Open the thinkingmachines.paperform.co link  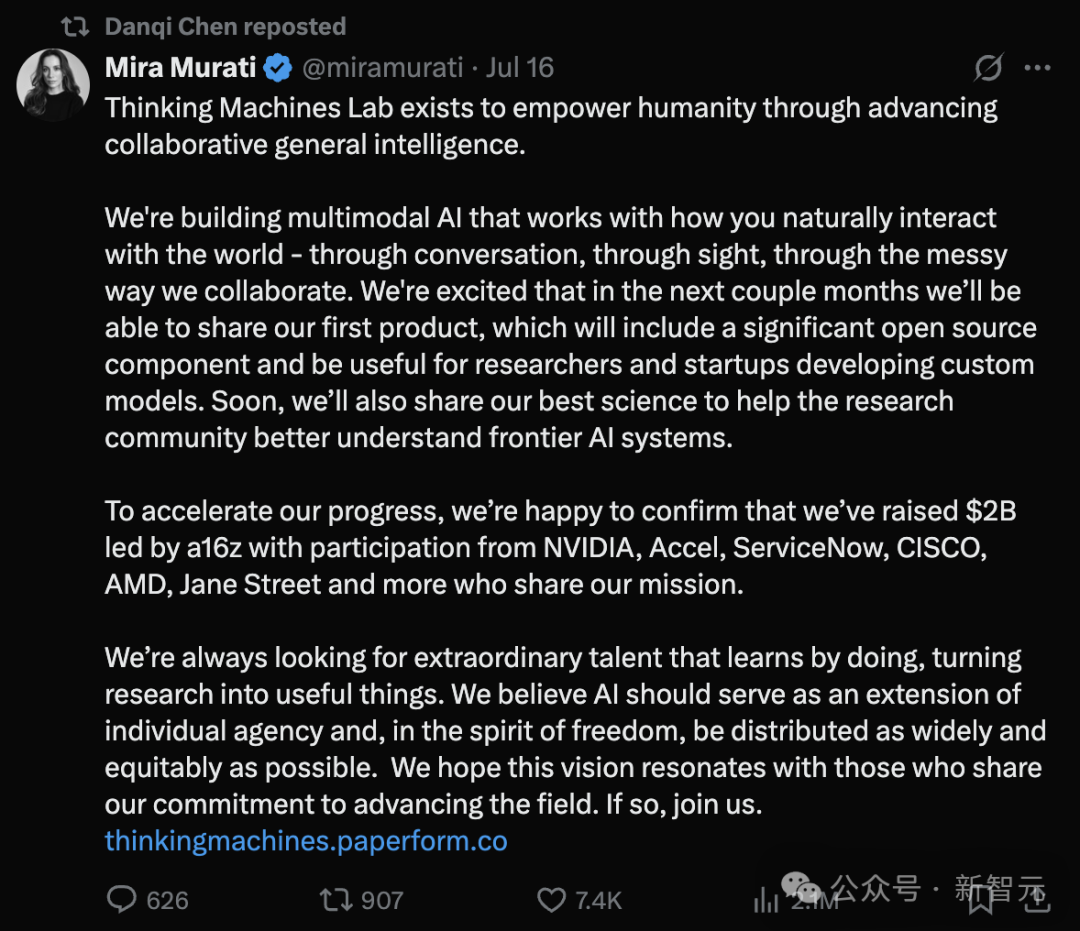point(306,841)
